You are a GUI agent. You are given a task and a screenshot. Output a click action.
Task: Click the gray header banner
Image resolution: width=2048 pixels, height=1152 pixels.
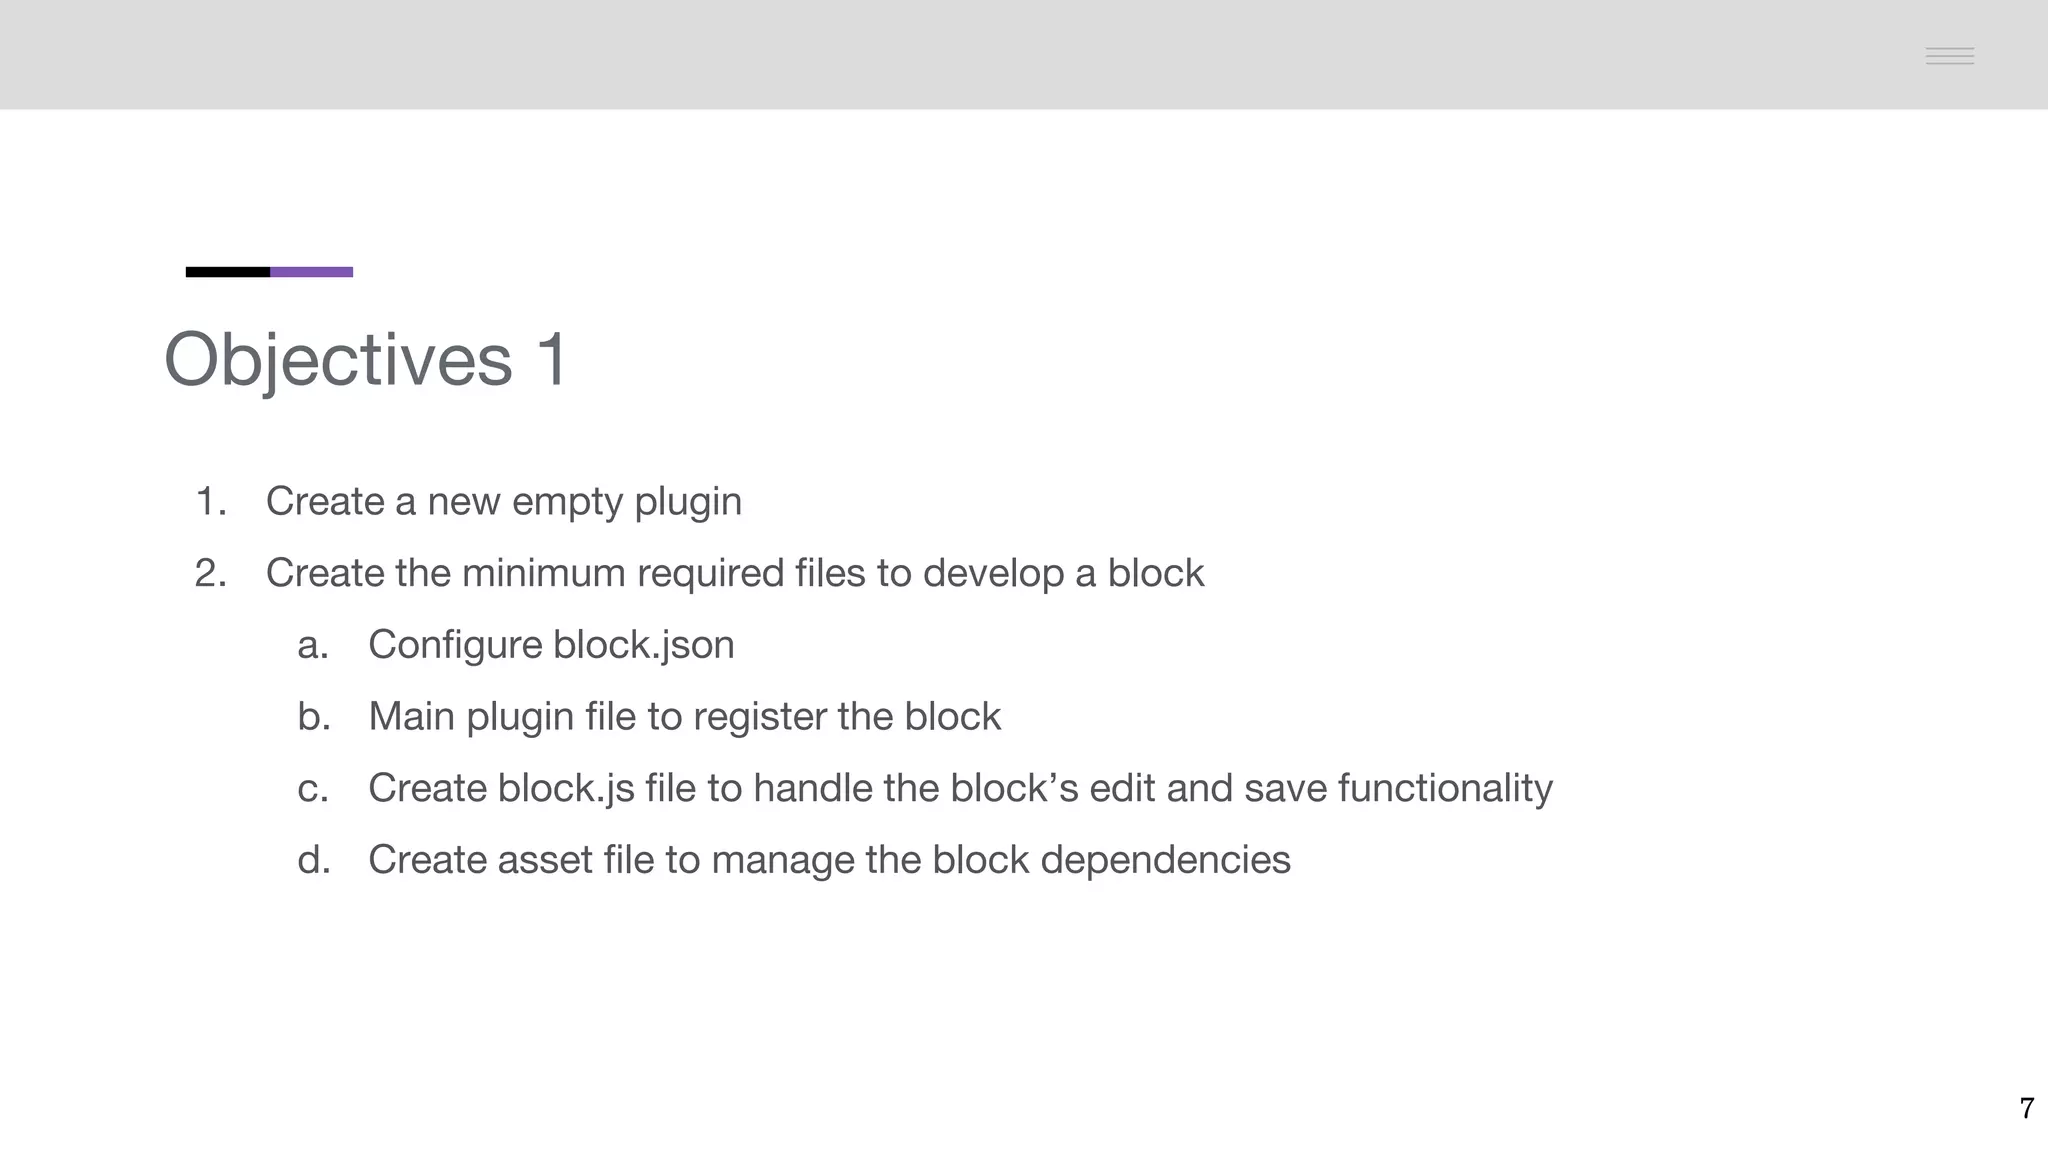point(1024,54)
